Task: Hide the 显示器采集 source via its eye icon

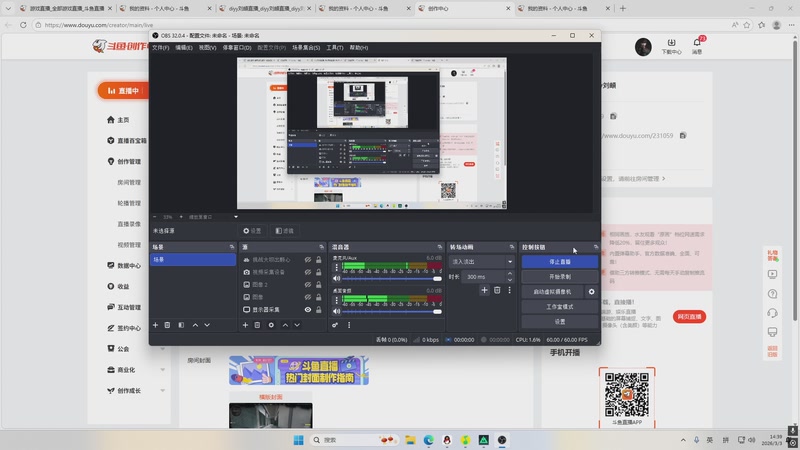Action: tap(308, 310)
